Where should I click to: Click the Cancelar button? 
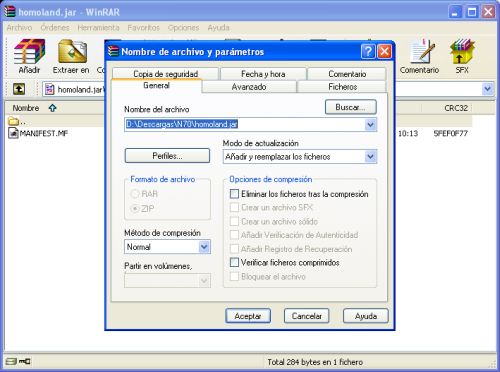pyautogui.click(x=307, y=316)
